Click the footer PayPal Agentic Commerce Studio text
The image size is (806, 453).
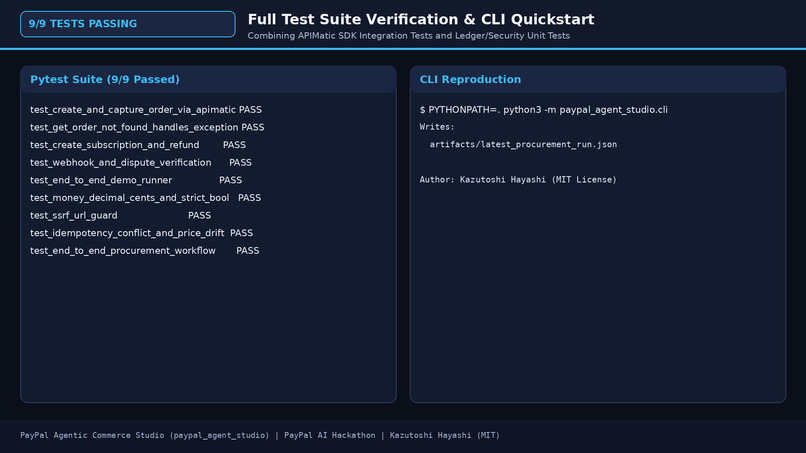point(260,435)
